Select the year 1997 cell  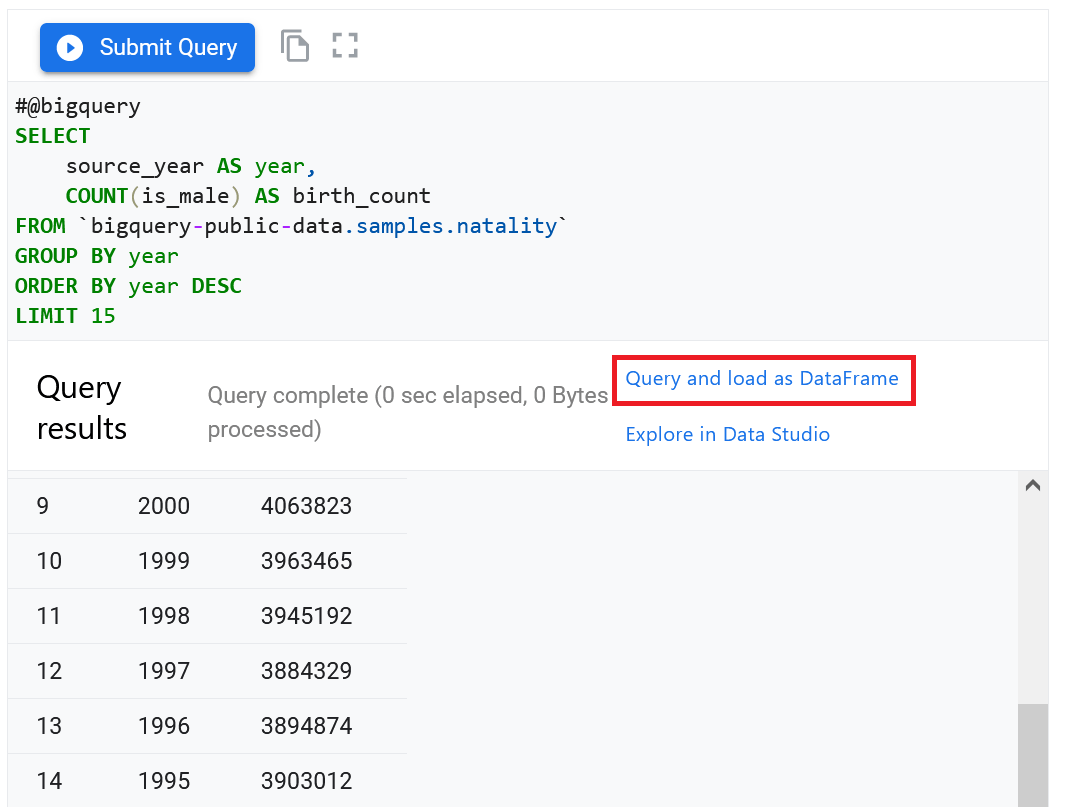164,671
